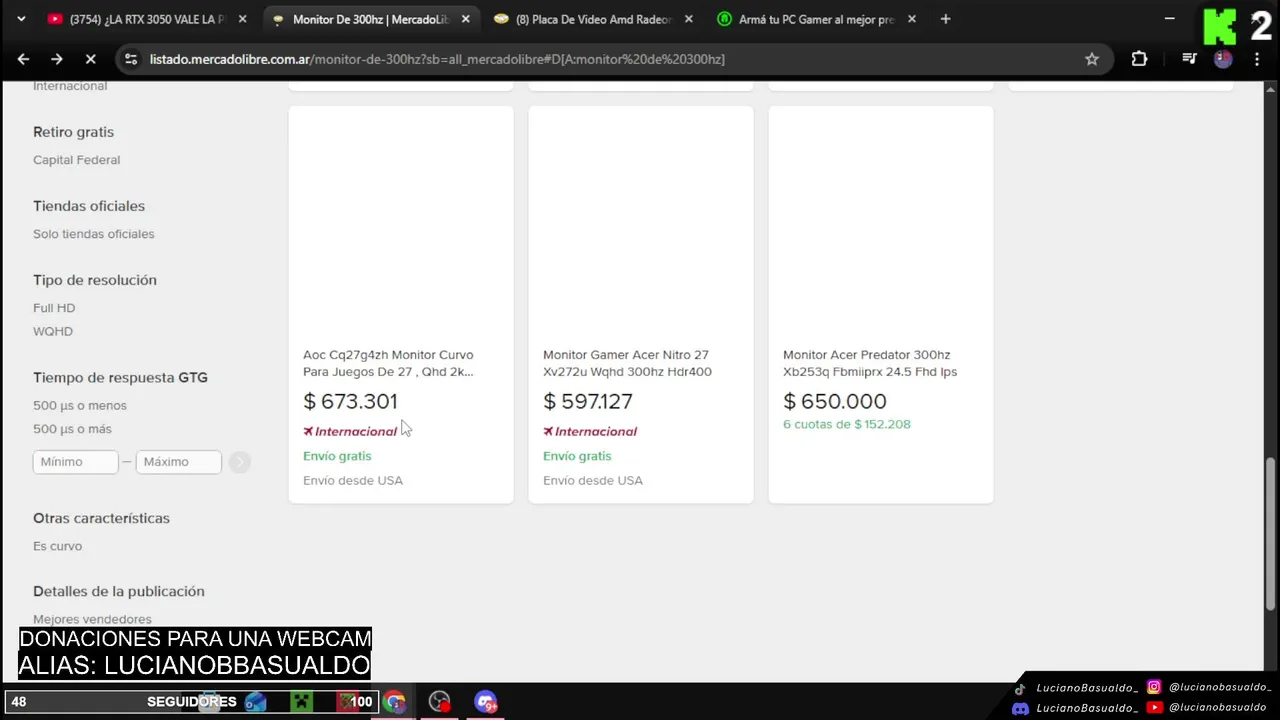This screenshot has width=1280, height=720.
Task: Filter resolution by WQHD
Action: point(53,331)
